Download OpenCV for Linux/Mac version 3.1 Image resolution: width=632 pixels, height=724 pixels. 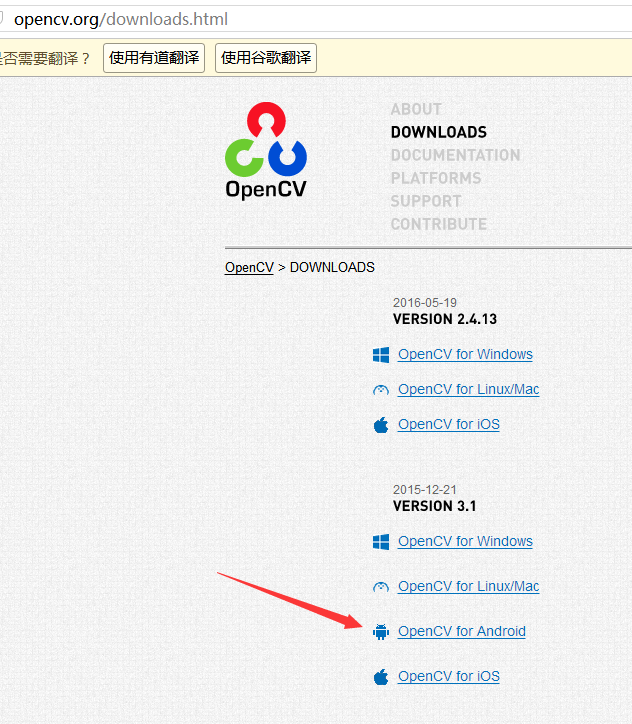click(469, 586)
